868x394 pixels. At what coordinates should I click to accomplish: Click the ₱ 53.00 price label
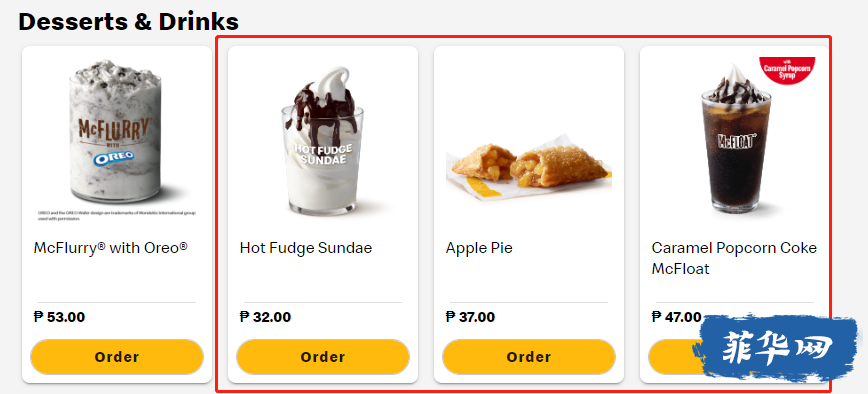point(59,317)
